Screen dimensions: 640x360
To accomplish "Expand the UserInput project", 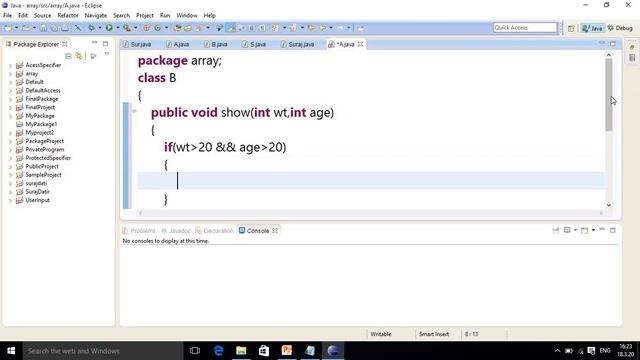I will pyautogui.click(x=11, y=200).
